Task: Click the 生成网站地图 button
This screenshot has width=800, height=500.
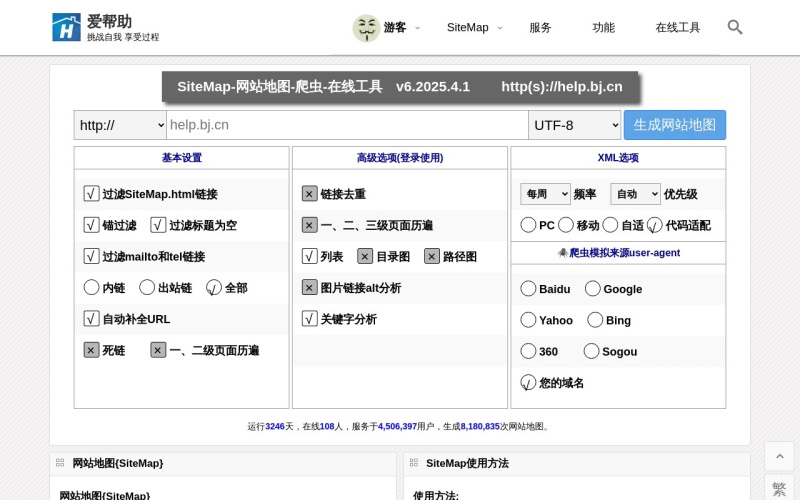Action: point(674,125)
